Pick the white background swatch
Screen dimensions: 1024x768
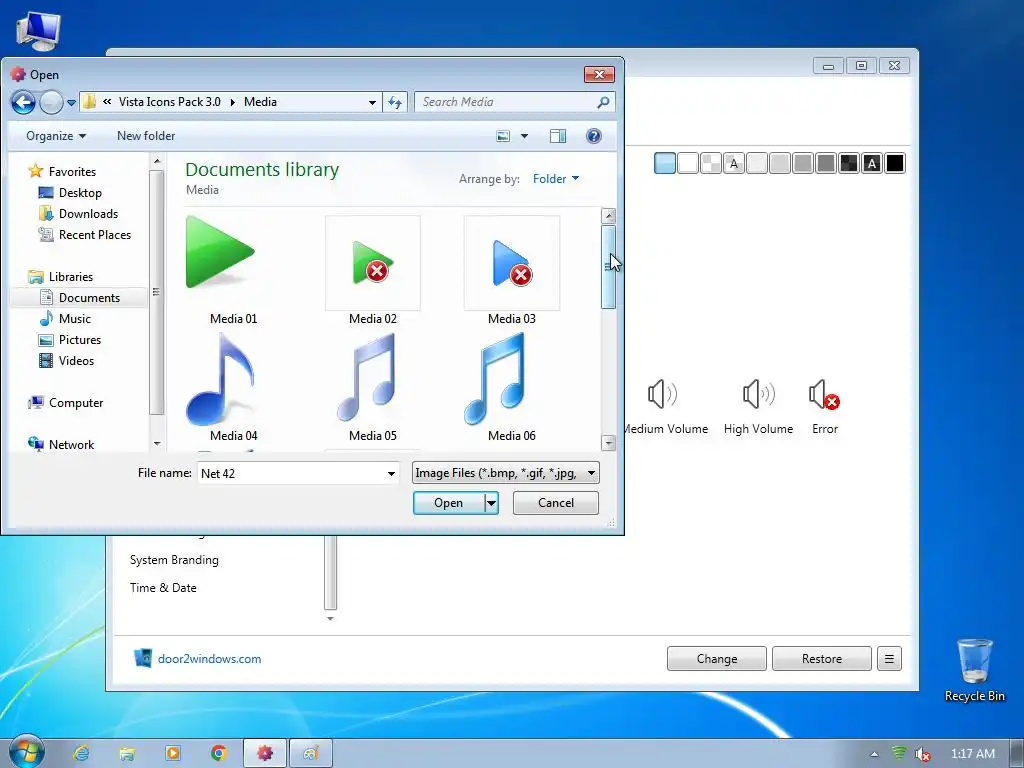pyautogui.click(x=688, y=163)
